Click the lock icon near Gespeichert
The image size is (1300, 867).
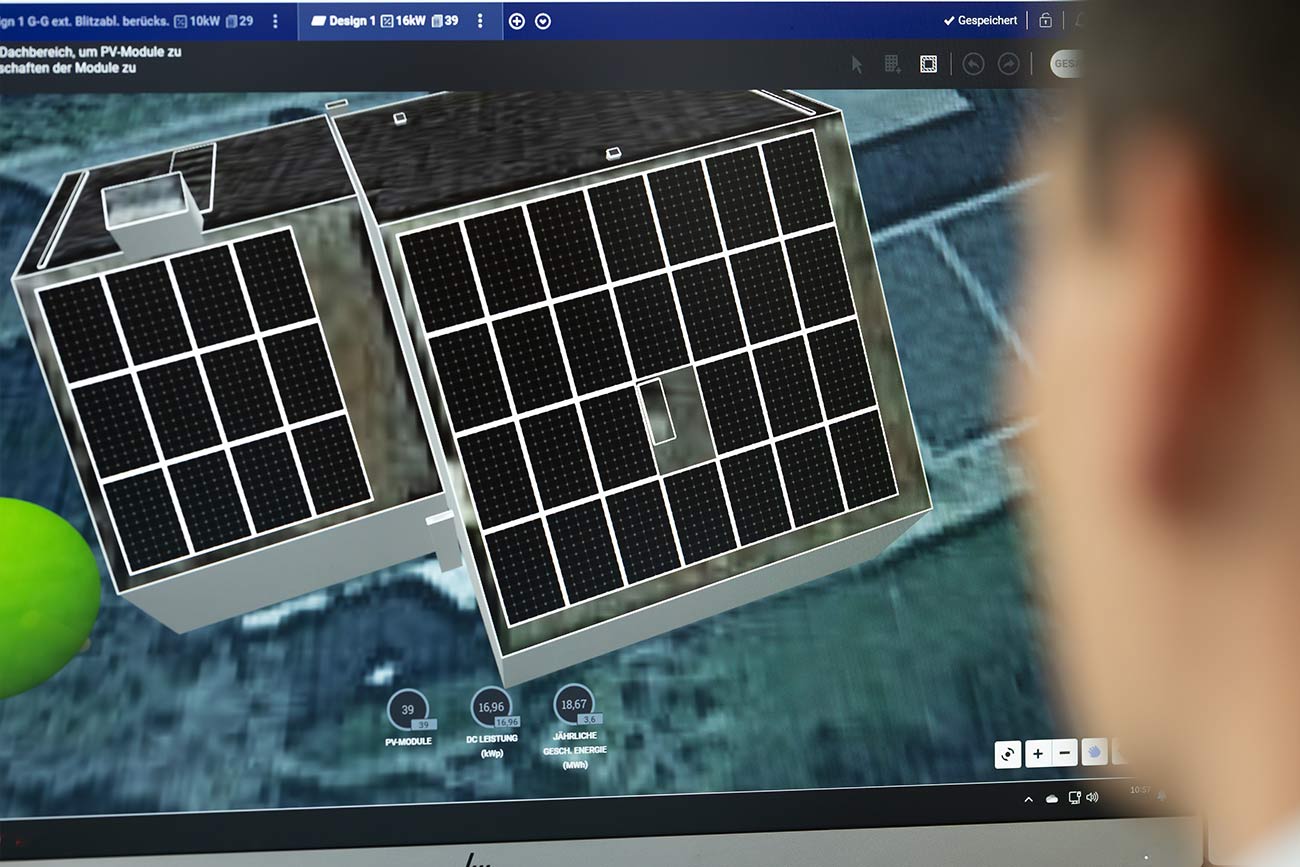[x=1045, y=20]
